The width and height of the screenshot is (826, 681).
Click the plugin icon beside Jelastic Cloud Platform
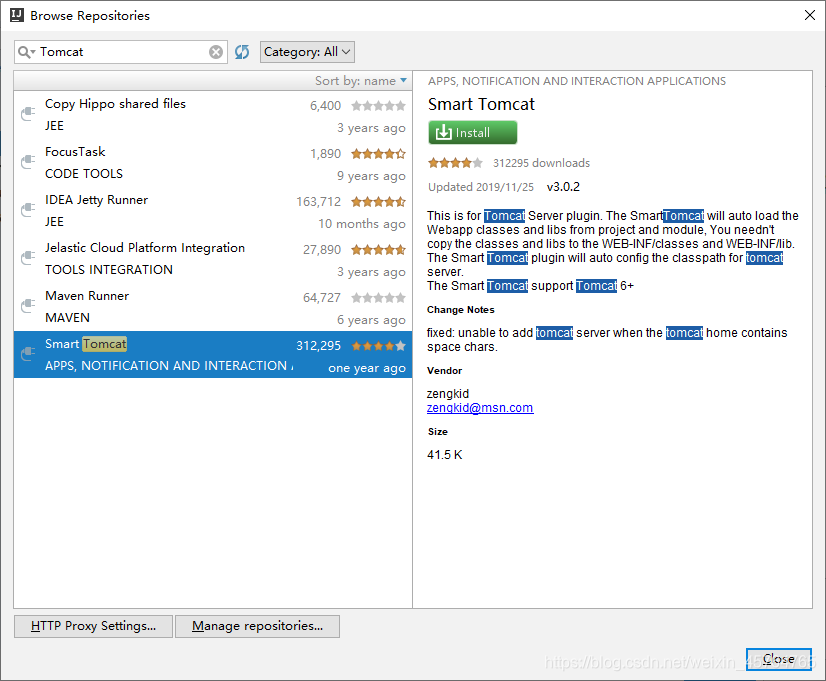(x=28, y=258)
